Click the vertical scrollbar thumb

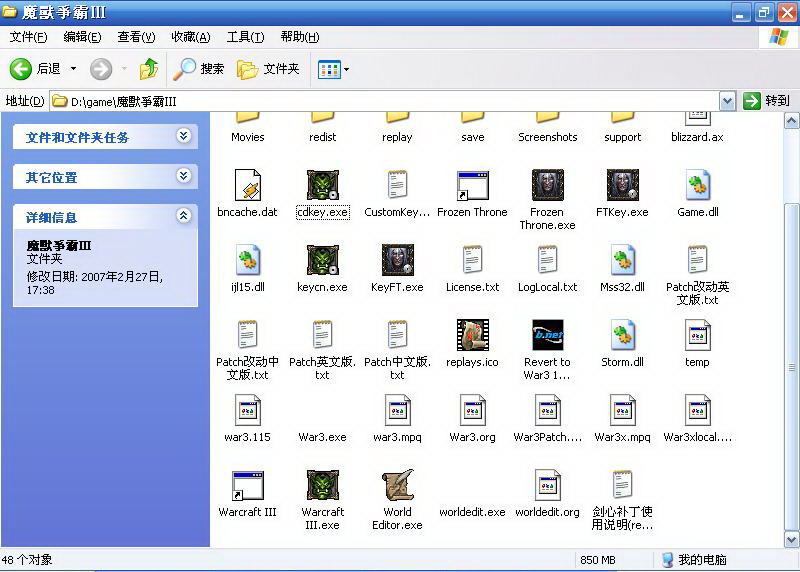point(791,367)
